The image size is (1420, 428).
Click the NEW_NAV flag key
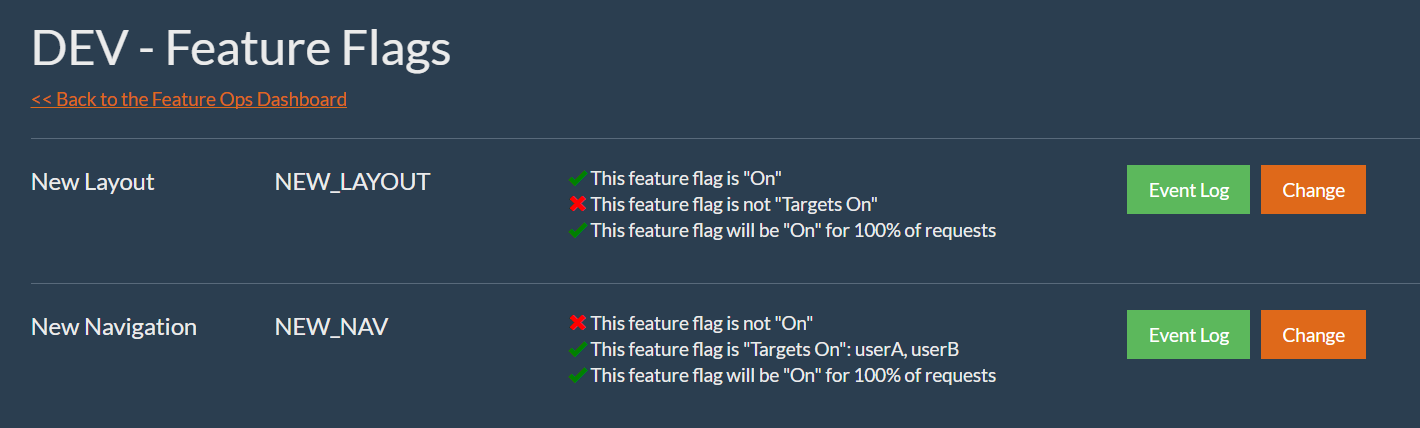point(331,327)
